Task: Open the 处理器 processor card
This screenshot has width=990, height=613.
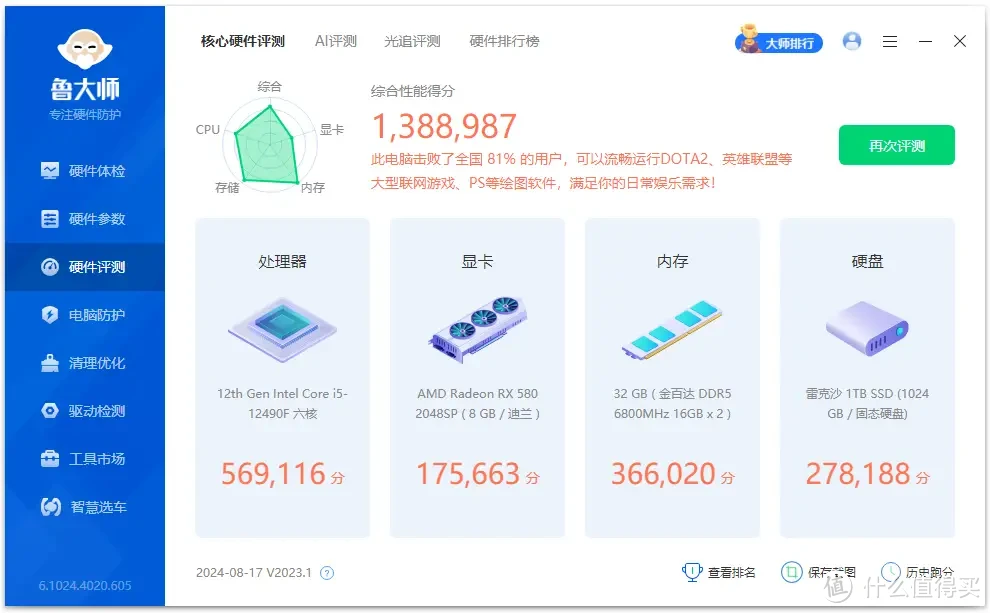Action: pyautogui.click(x=282, y=378)
